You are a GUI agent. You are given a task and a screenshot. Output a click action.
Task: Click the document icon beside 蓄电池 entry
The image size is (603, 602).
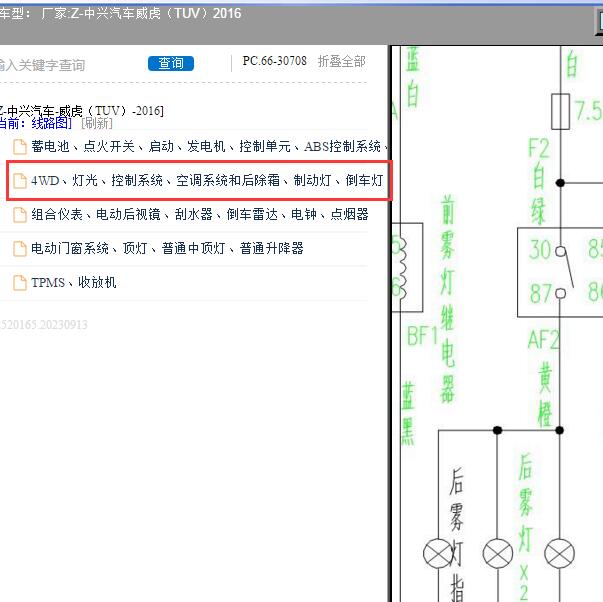[20, 147]
